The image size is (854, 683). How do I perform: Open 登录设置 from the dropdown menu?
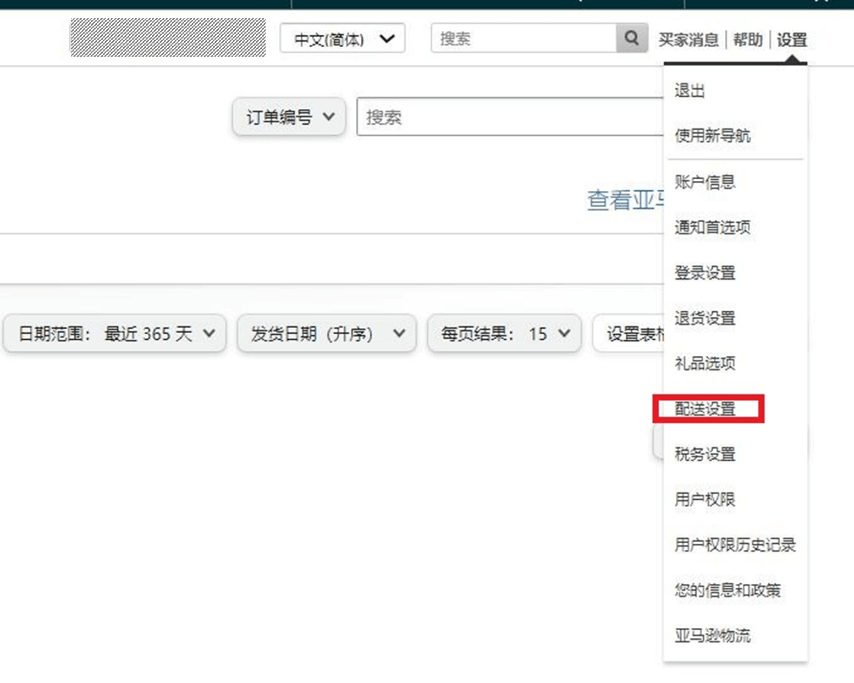[x=705, y=273]
